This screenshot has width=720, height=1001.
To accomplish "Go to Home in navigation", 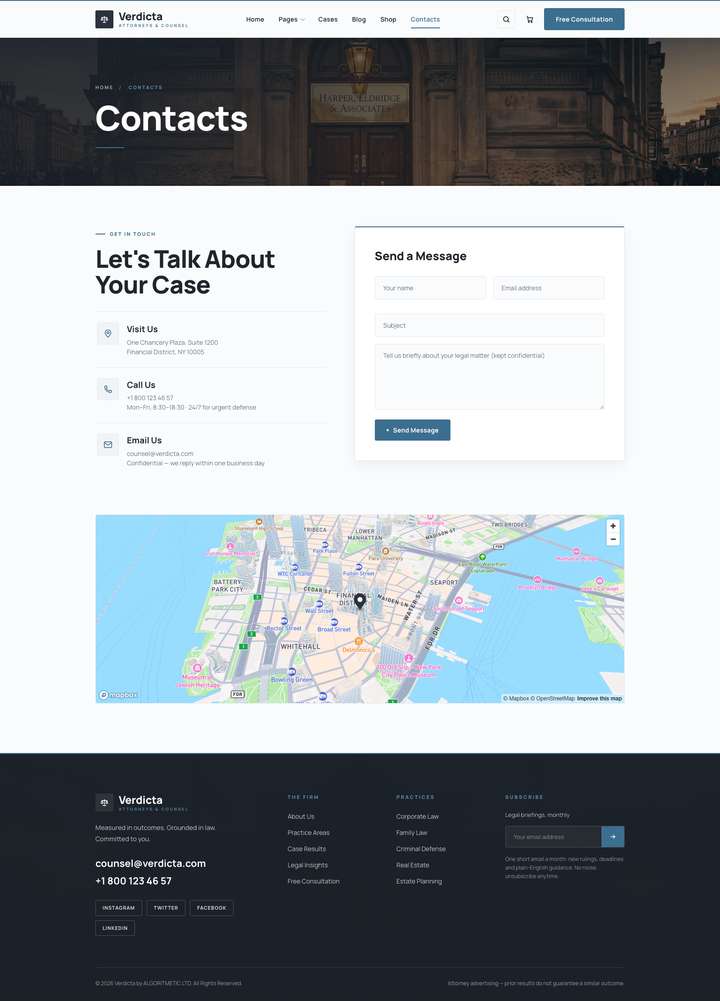I will tap(255, 19).
